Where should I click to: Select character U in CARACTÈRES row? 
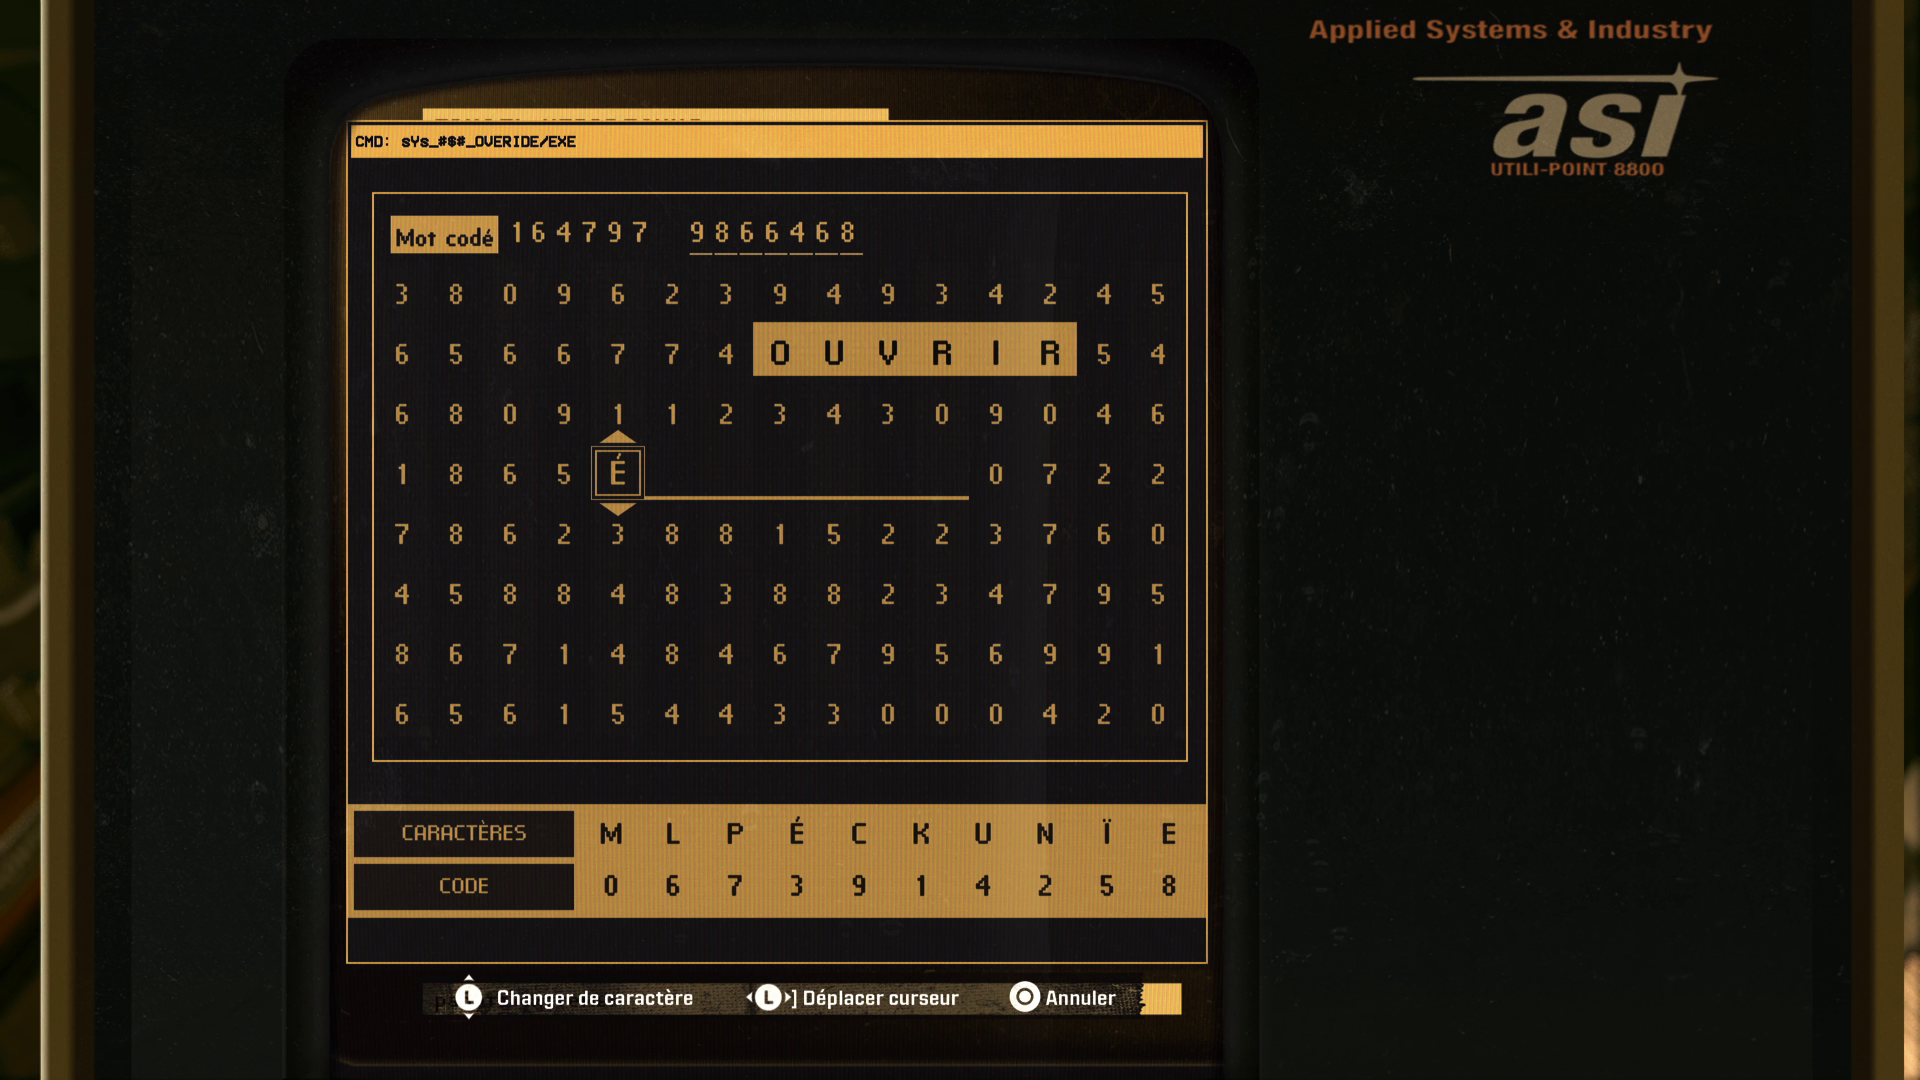pyautogui.click(x=978, y=832)
